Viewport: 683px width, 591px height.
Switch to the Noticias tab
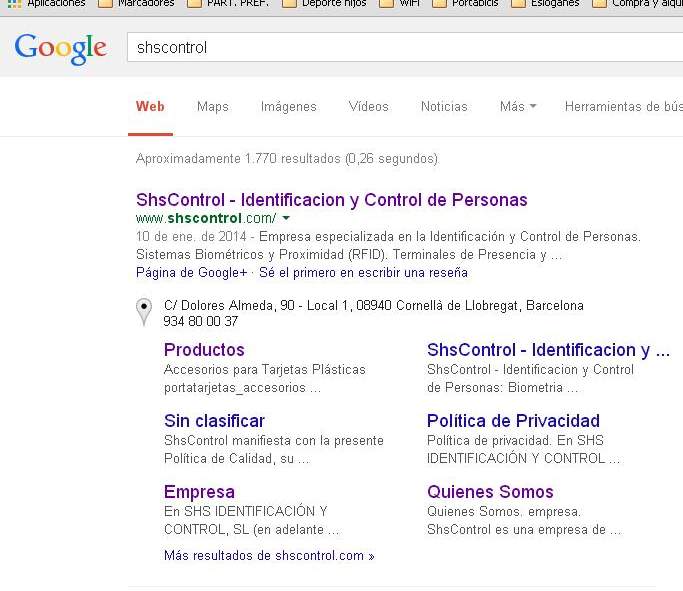pos(444,106)
